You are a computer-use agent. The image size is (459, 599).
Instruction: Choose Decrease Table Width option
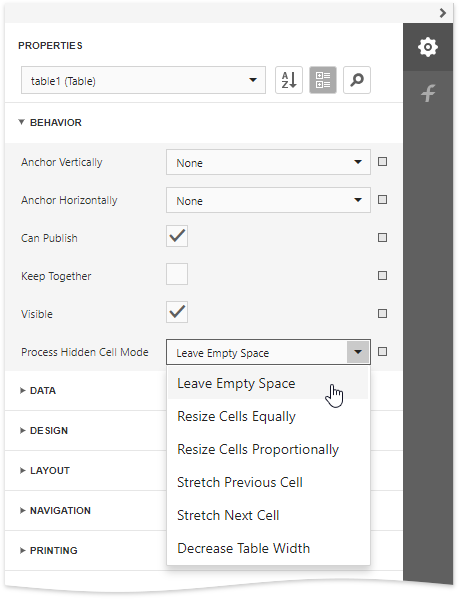pos(268,548)
